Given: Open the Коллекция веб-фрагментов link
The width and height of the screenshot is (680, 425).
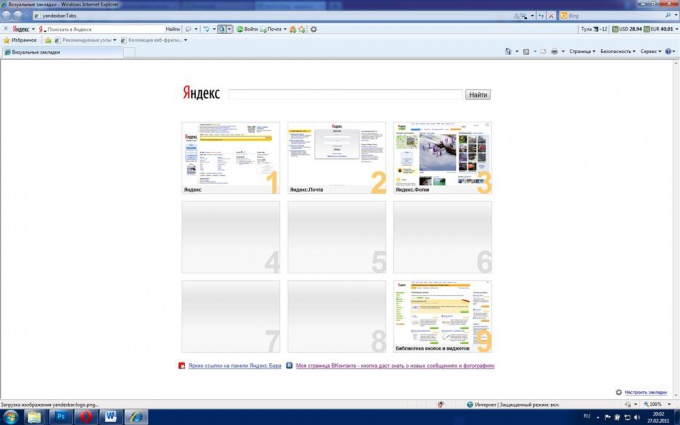Looking at the screenshot, I should tap(154, 40).
